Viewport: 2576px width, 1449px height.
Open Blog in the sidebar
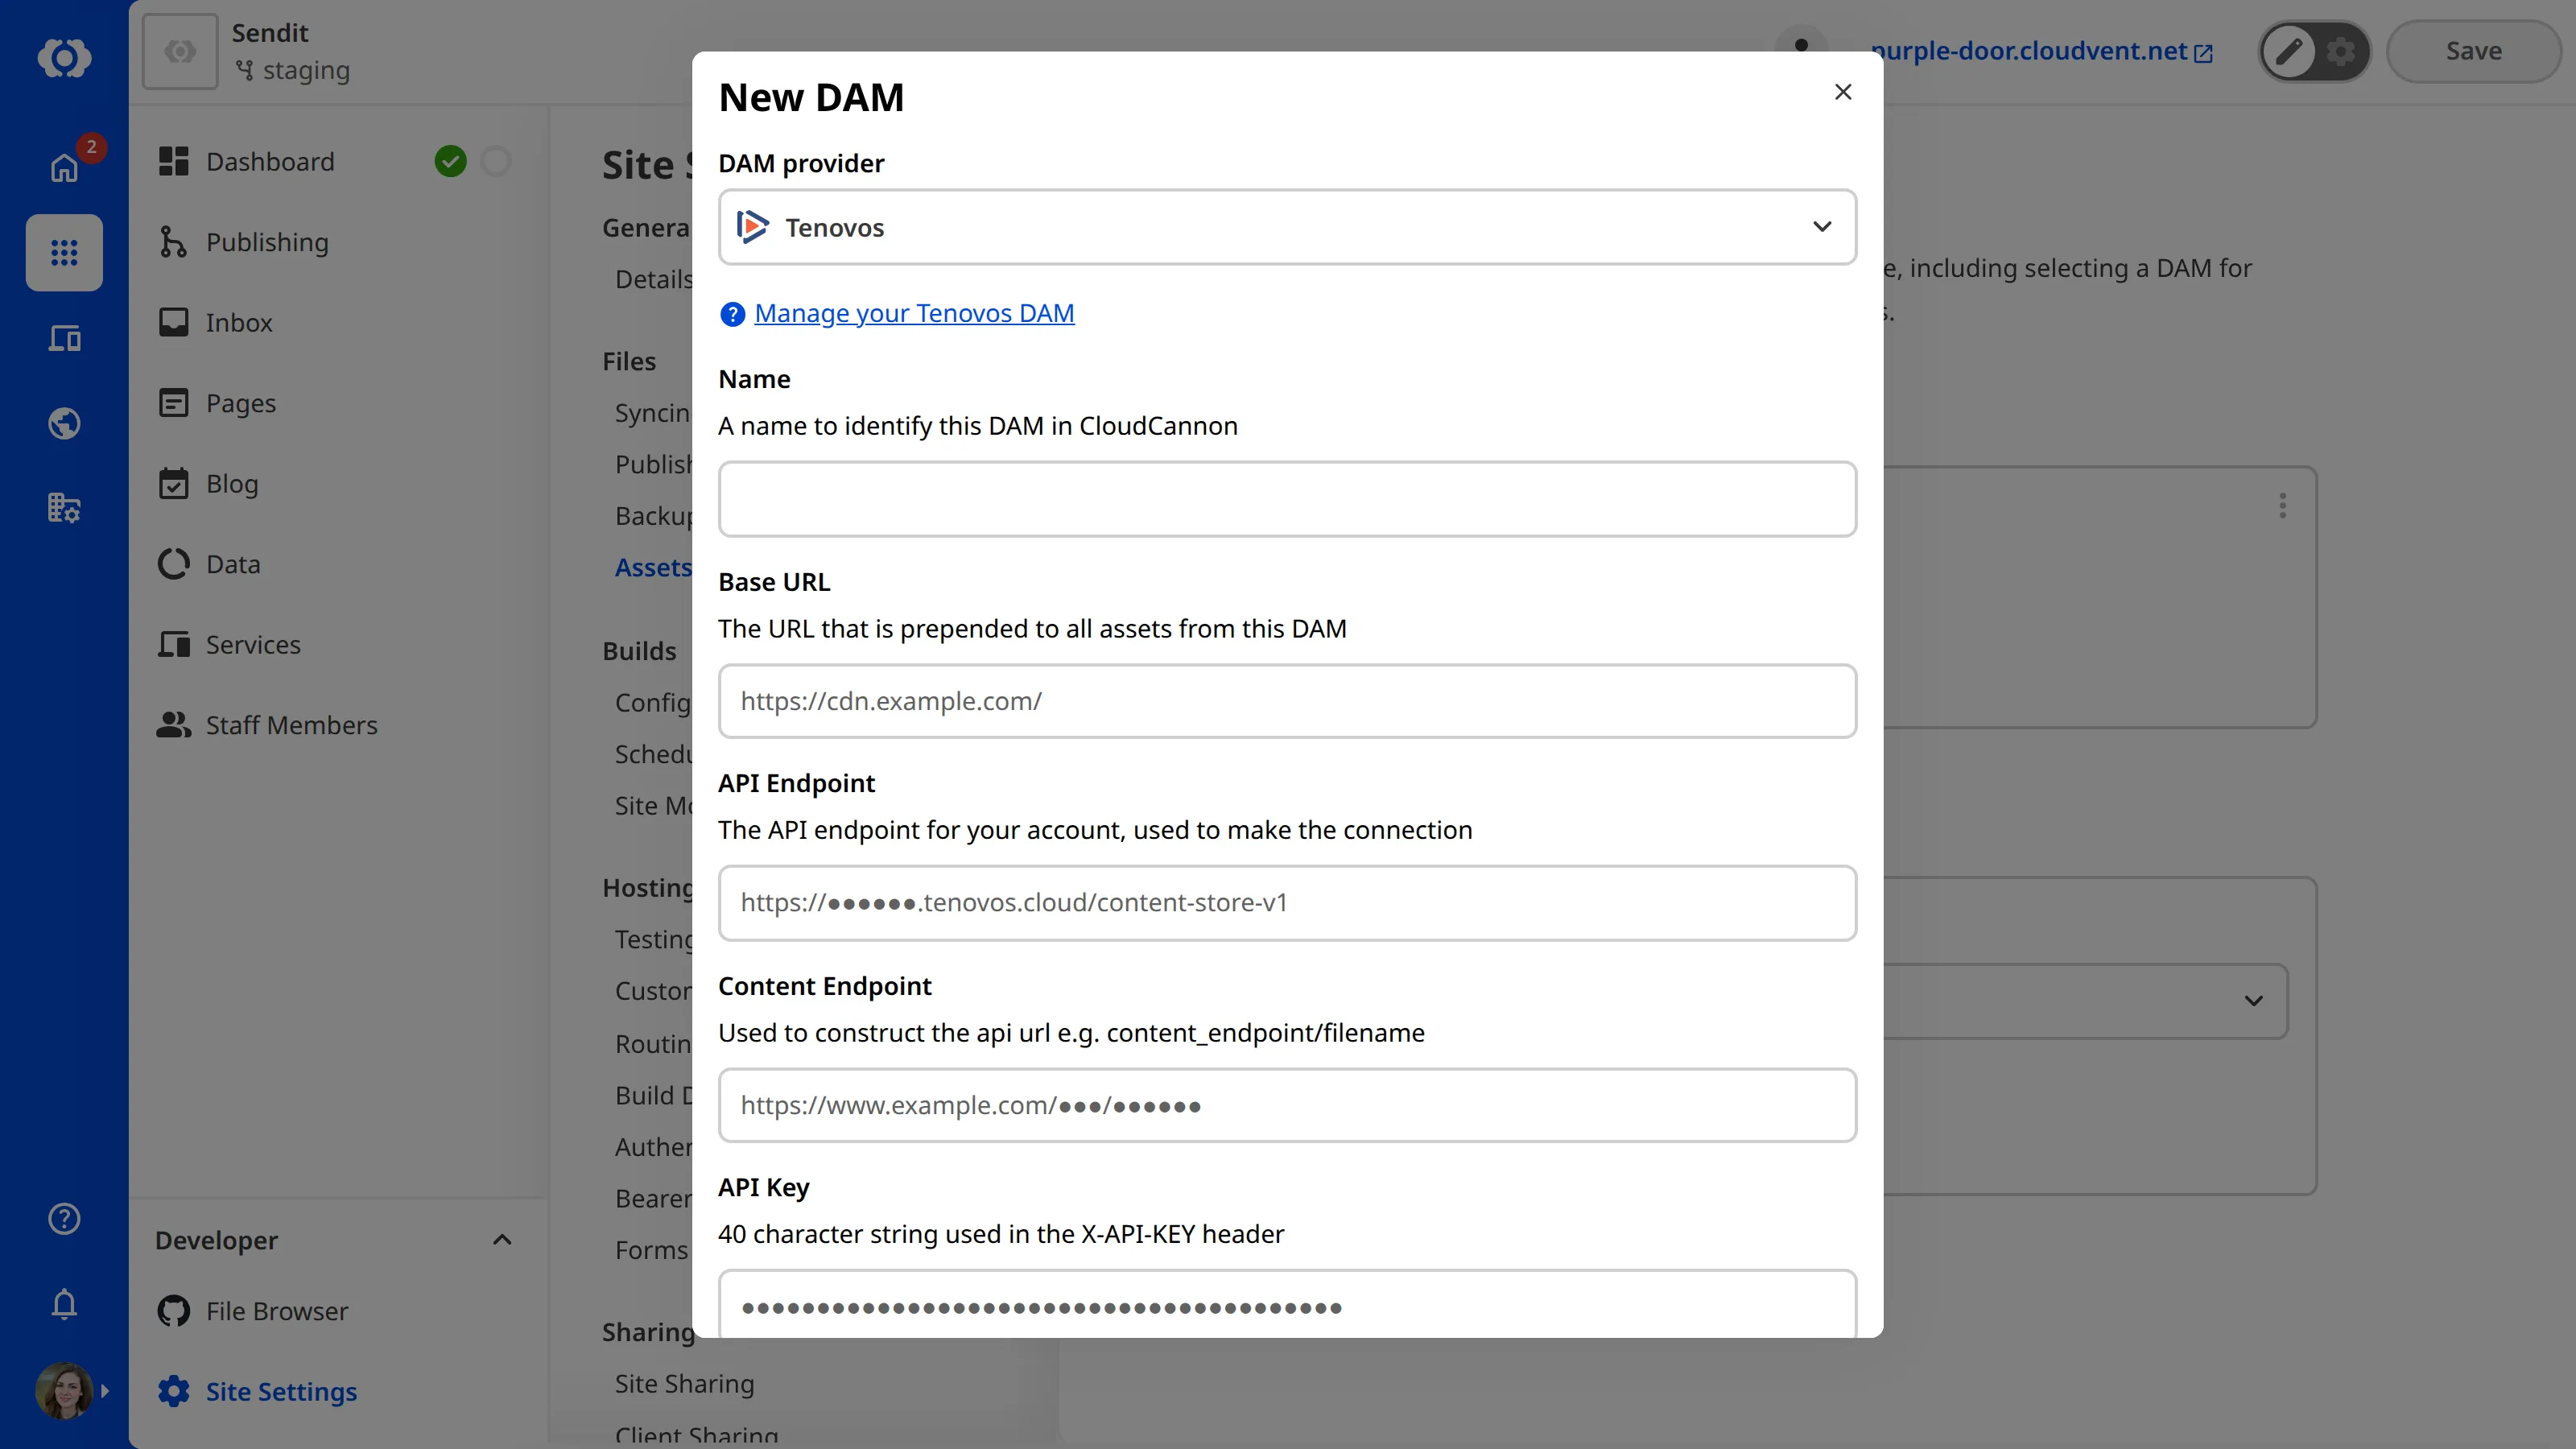232,483
